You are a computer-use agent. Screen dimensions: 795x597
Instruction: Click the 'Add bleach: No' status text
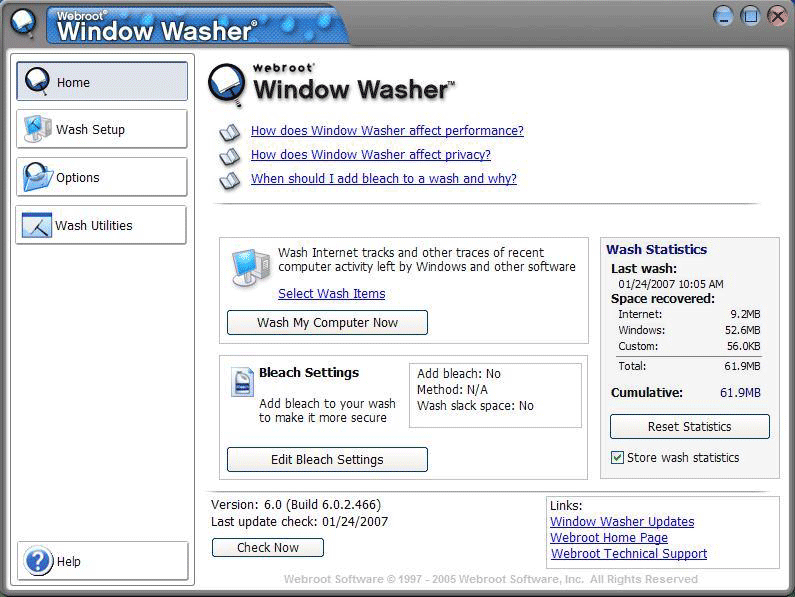pyautogui.click(x=459, y=374)
